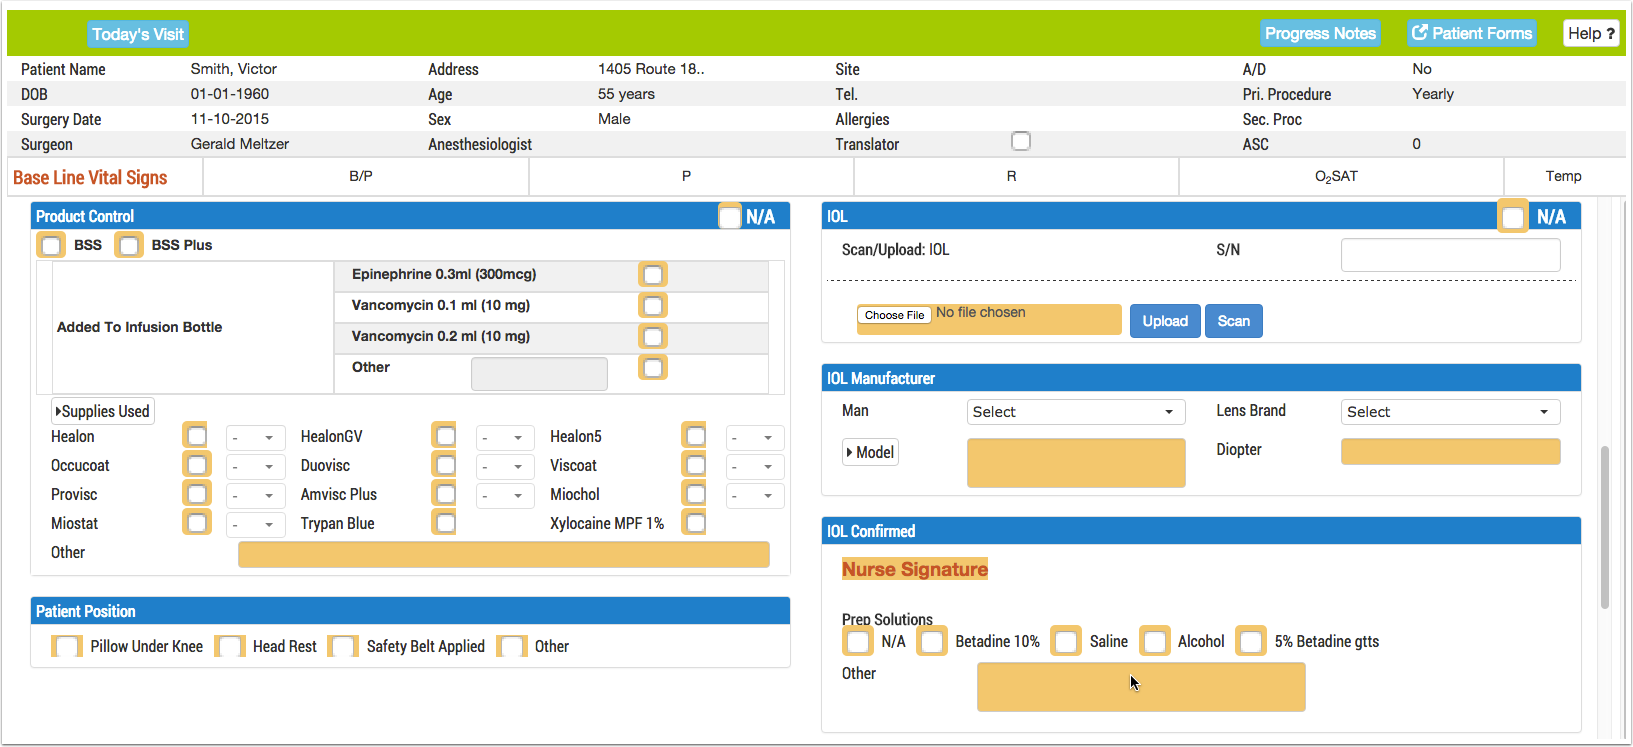Image resolution: width=1633 pixels, height=747 pixels.
Task: Open the Man manufacturer Select dropdown
Action: (1076, 412)
